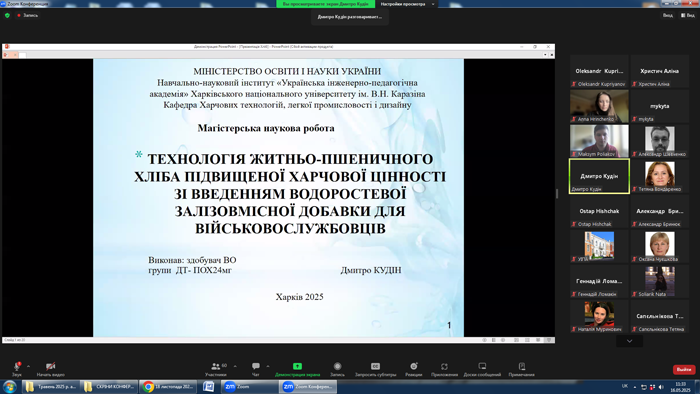Select Александр Шевченко participant tile

click(659, 141)
